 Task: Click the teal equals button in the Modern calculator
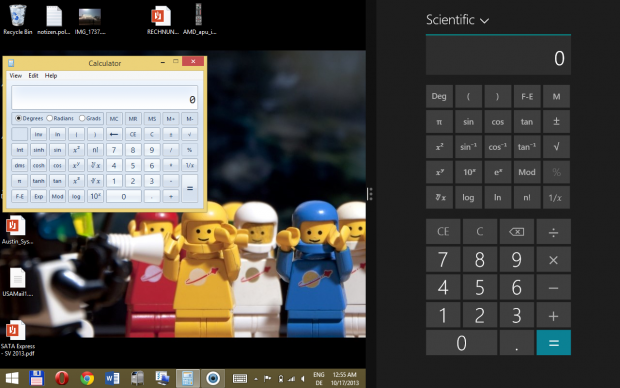click(x=553, y=343)
